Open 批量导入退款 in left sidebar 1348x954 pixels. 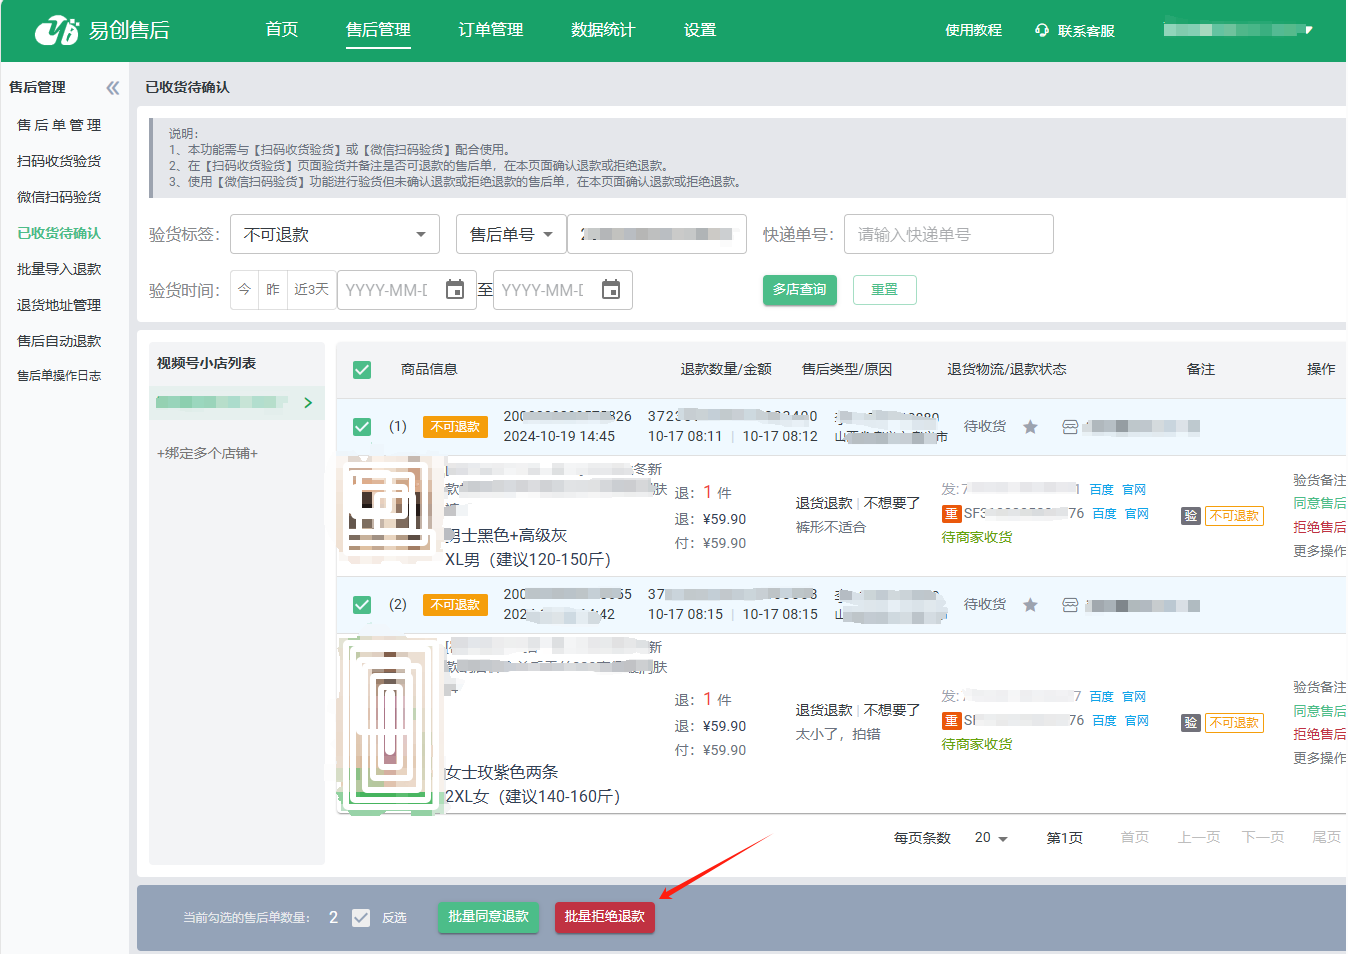[x=59, y=269]
